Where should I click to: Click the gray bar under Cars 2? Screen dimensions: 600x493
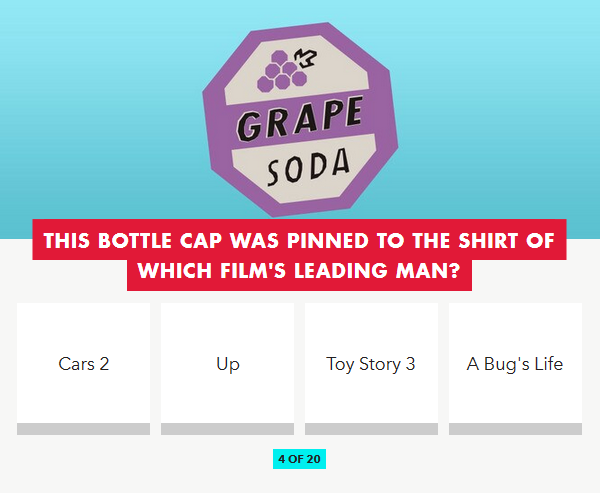[83, 429]
